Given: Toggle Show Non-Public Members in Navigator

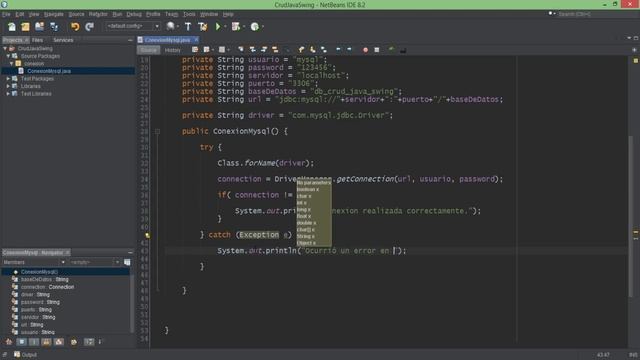Looking at the screenshot, I should (47, 342).
